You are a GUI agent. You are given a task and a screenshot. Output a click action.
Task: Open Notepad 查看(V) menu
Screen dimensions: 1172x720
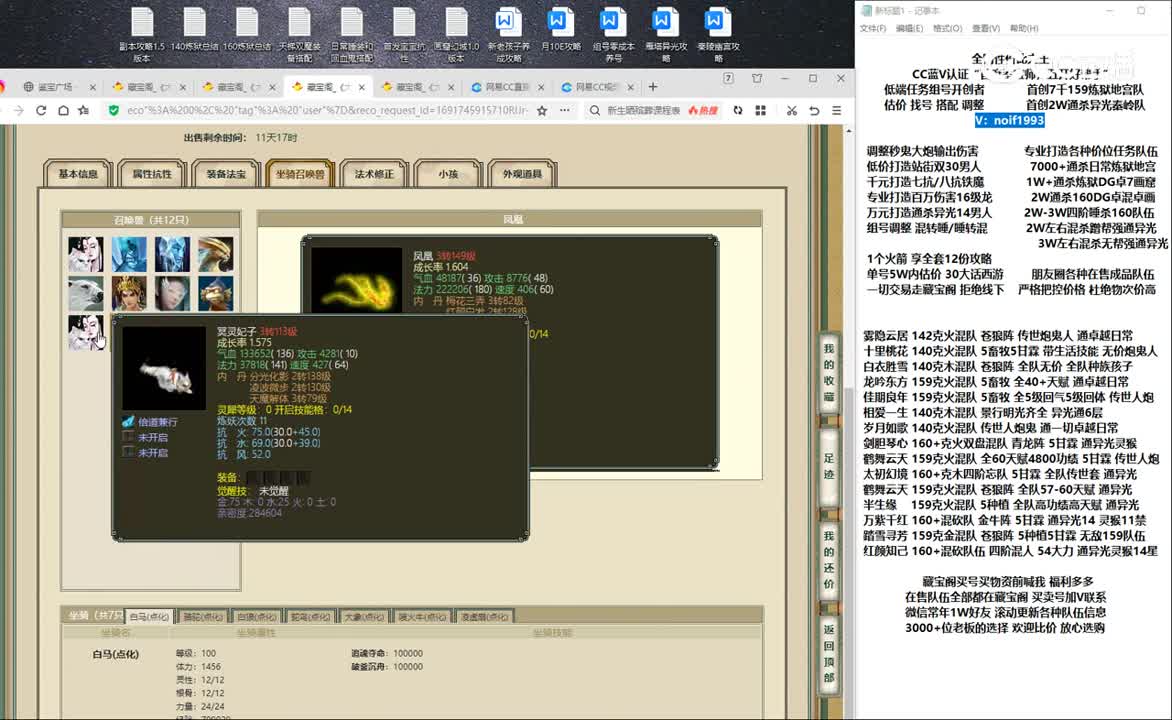(x=986, y=28)
